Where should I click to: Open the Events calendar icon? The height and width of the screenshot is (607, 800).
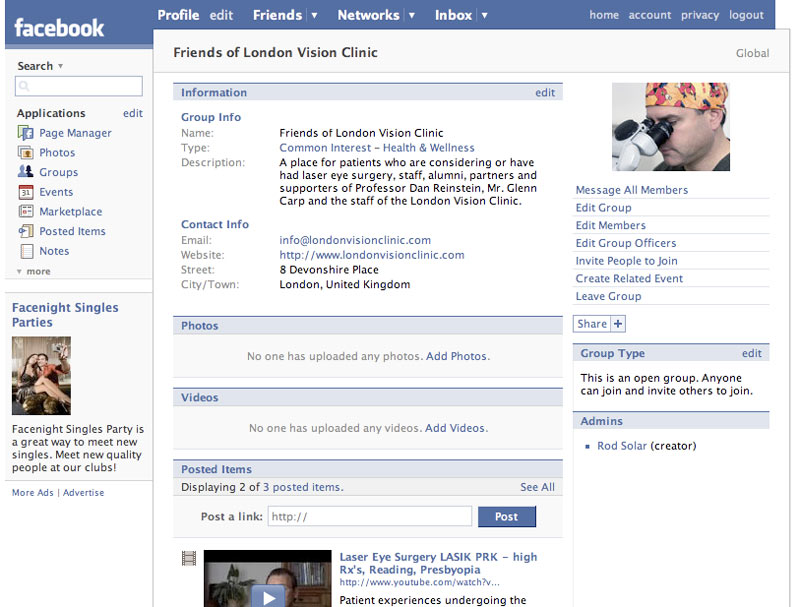(x=26, y=192)
